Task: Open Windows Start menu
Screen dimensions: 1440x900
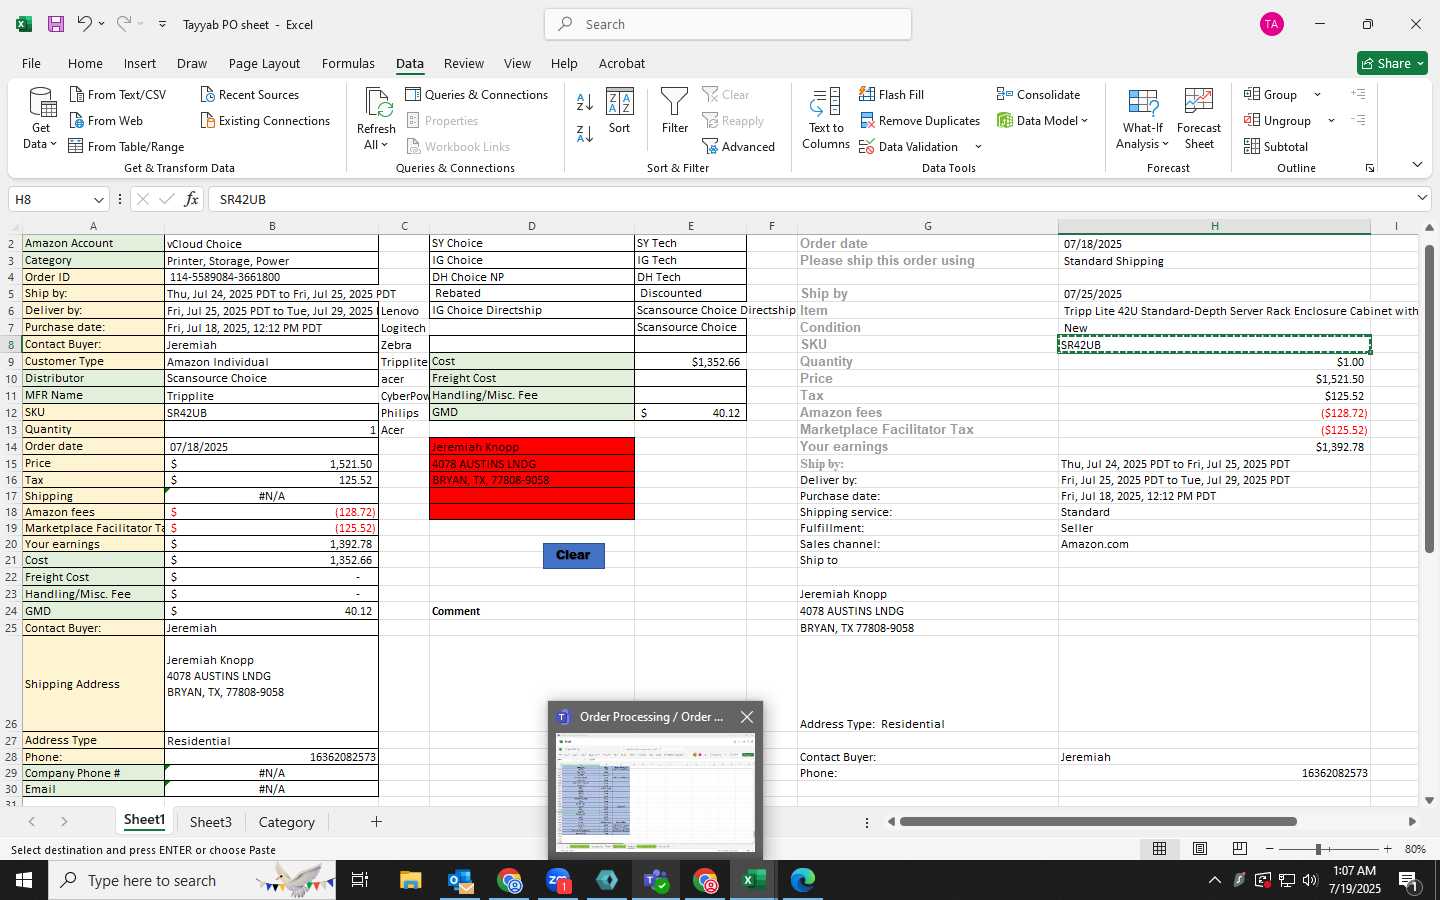Action: pyautogui.click(x=24, y=880)
